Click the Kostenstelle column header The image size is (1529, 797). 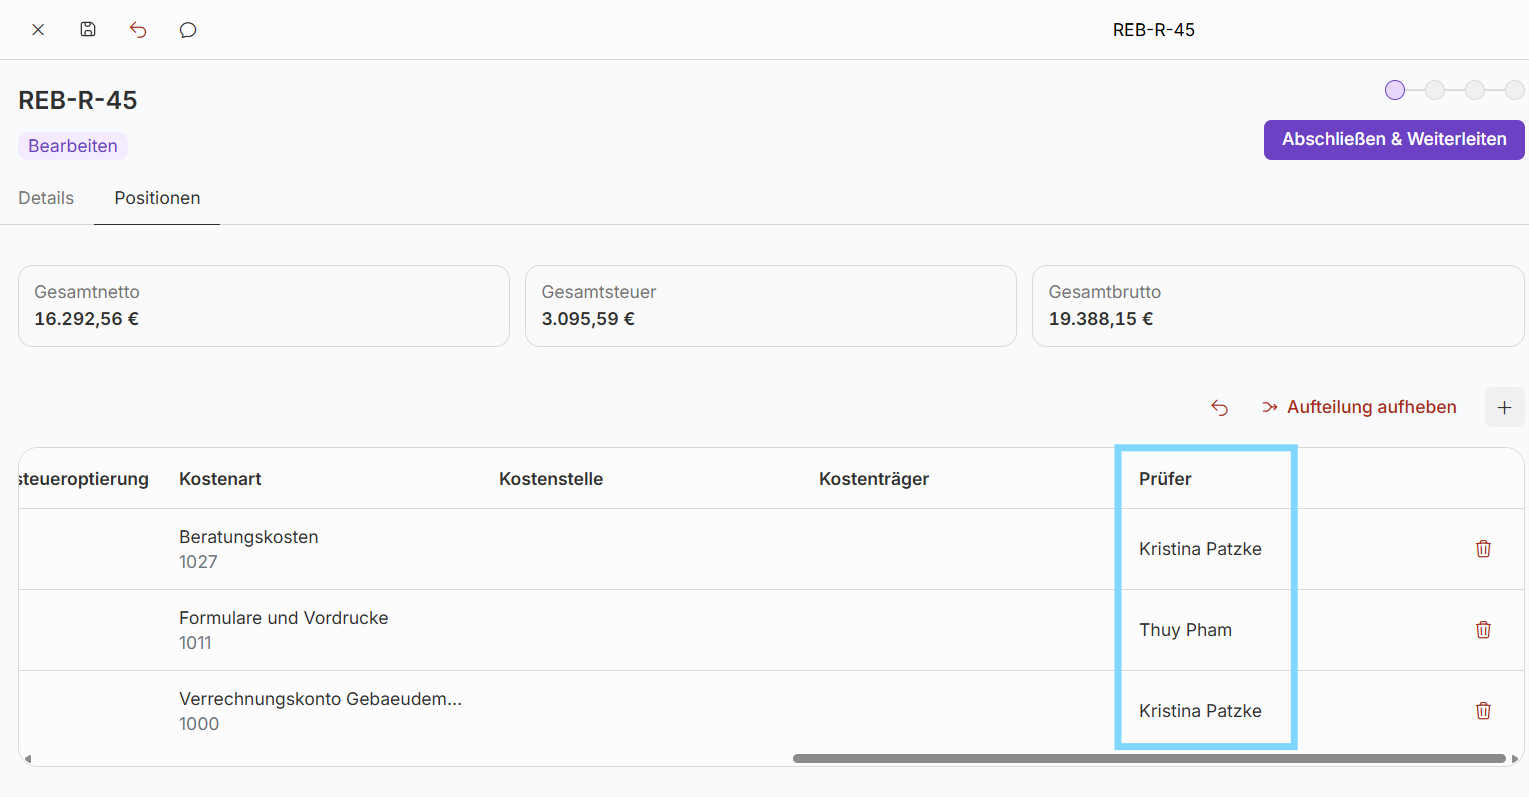(551, 479)
